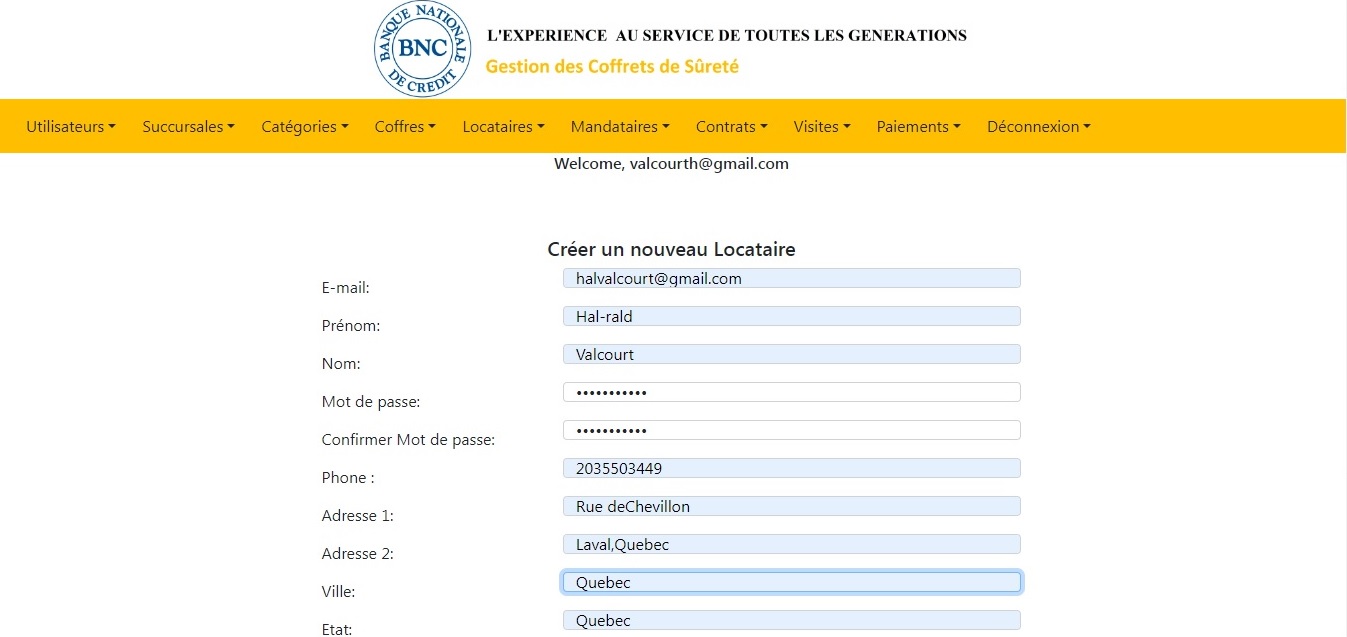Open the Mandataires menu
The height and width of the screenshot is (637, 1347).
click(x=619, y=127)
